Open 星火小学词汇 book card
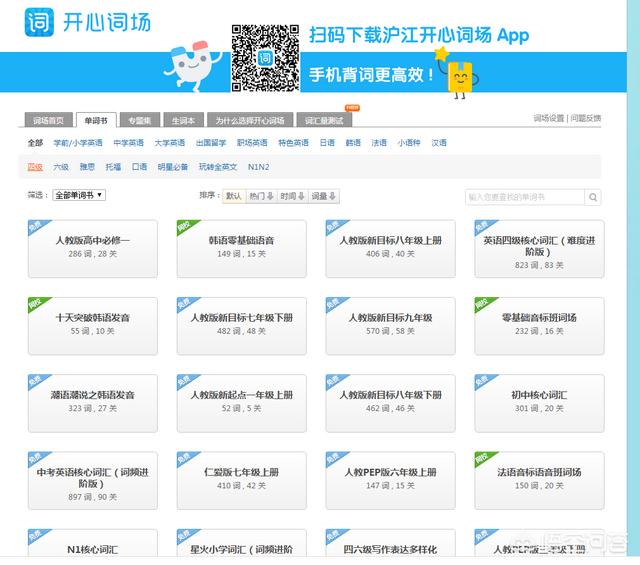This screenshot has height=565, width=640. (242, 543)
